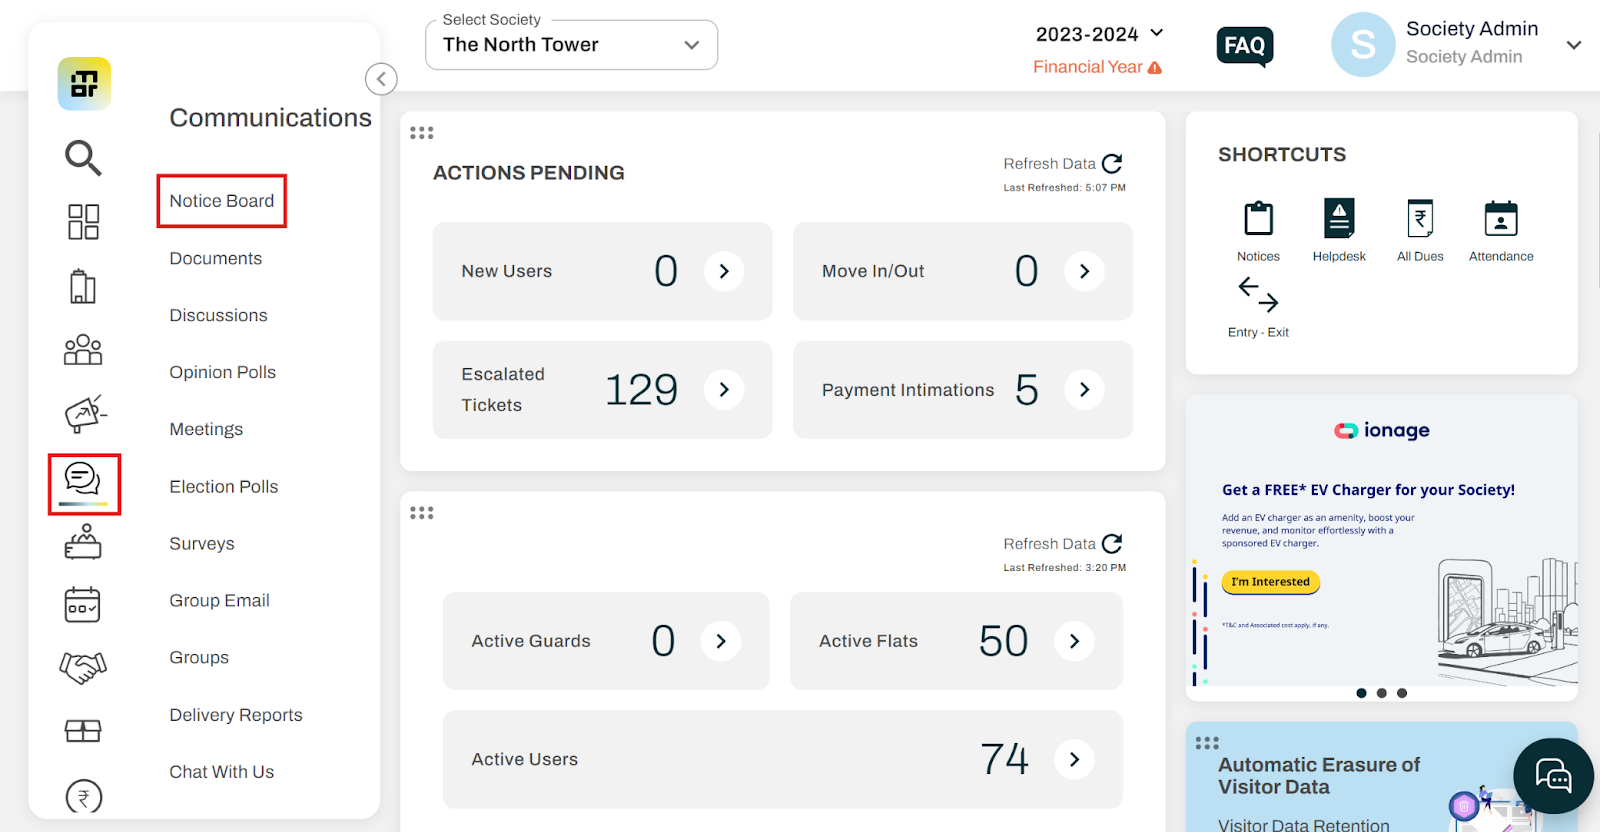The height and width of the screenshot is (832, 1600).
Task: Click the Society Admin avatar circle
Action: 1363,45
